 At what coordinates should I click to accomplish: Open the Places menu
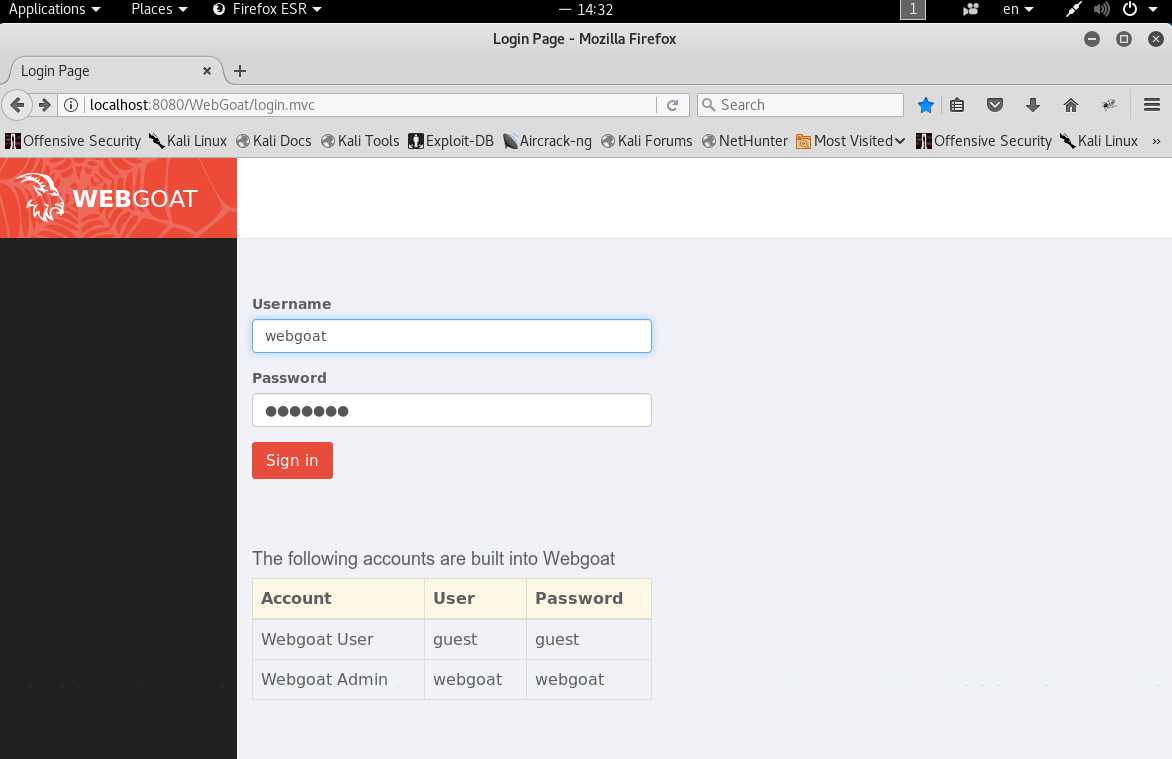[159, 9]
